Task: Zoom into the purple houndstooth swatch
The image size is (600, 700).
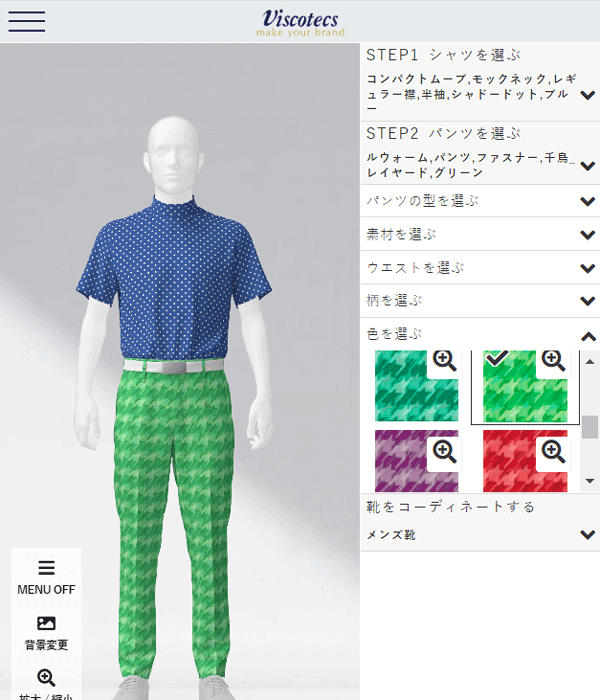Action: [444, 452]
